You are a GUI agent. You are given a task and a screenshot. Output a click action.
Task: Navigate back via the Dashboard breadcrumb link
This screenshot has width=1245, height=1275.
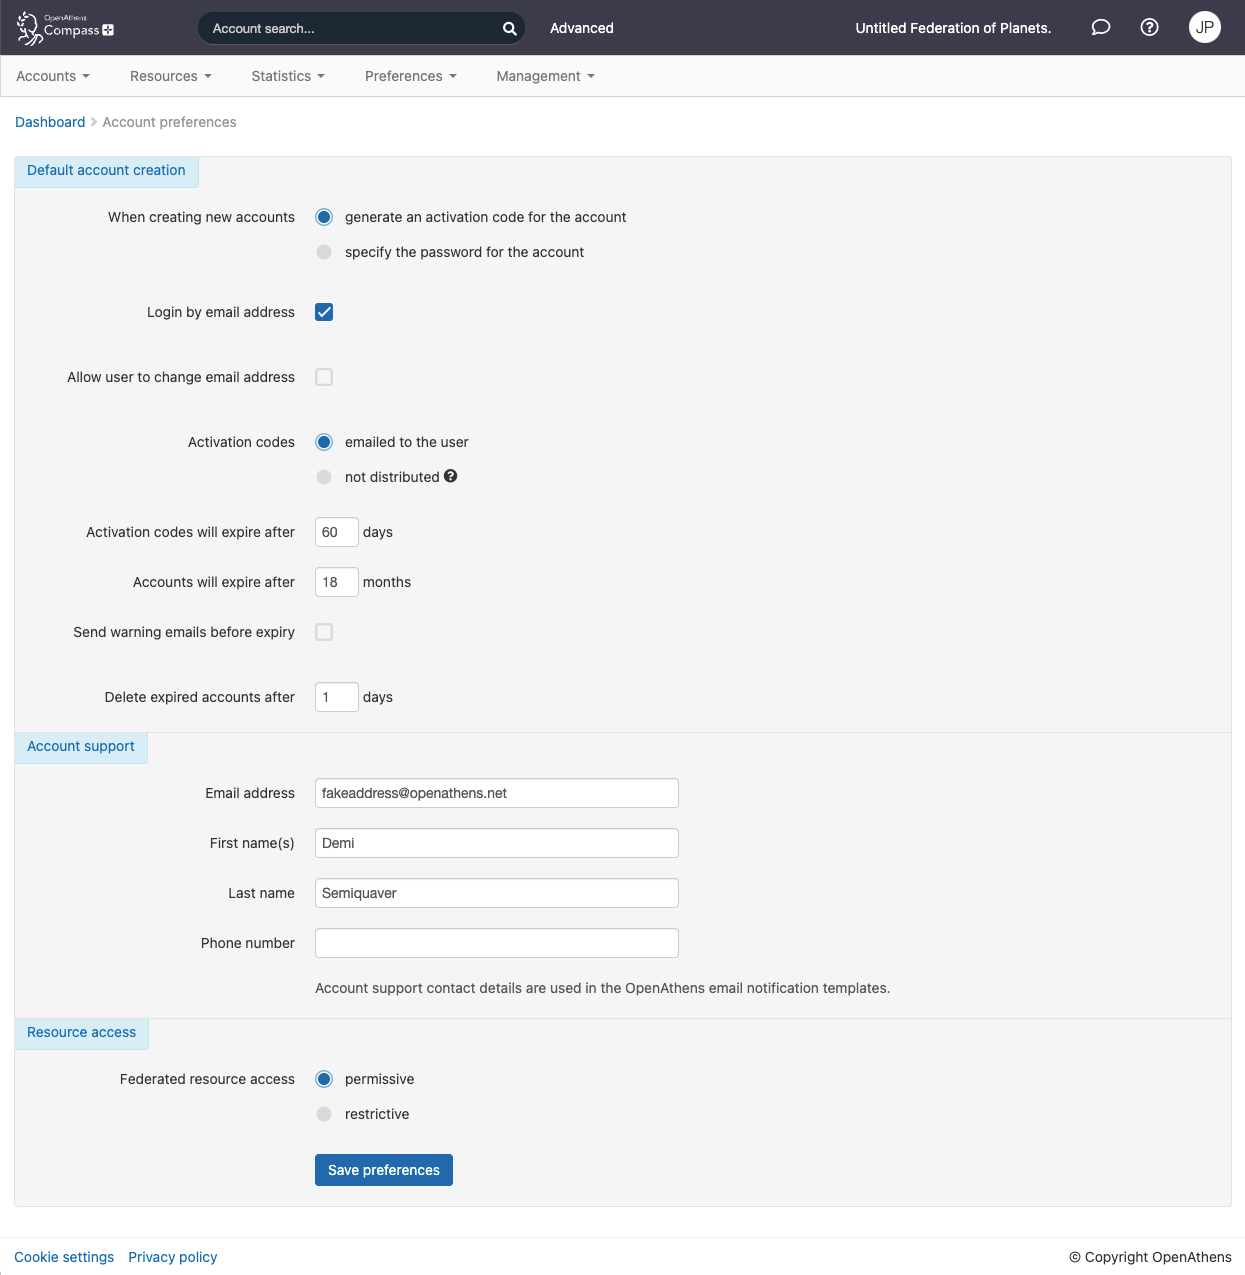point(50,121)
